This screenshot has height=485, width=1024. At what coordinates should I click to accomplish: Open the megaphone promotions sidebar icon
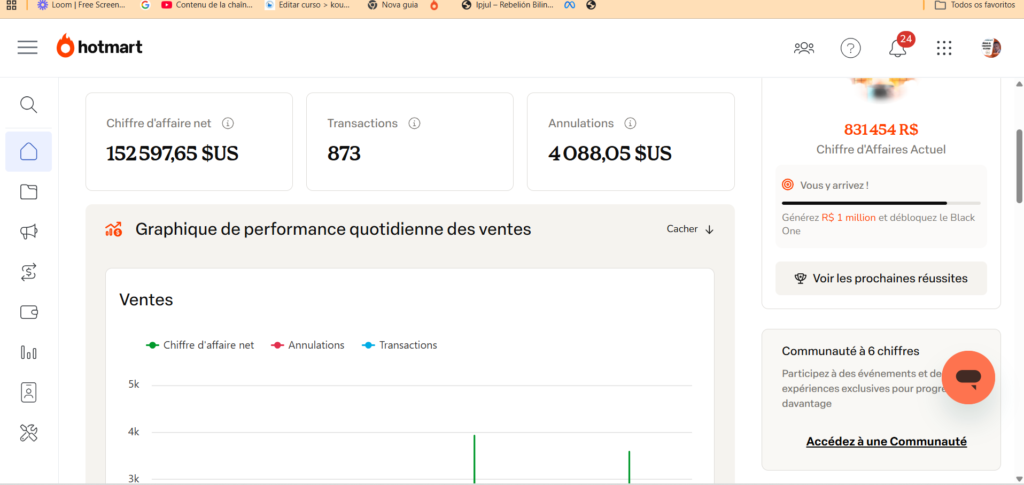(x=29, y=231)
